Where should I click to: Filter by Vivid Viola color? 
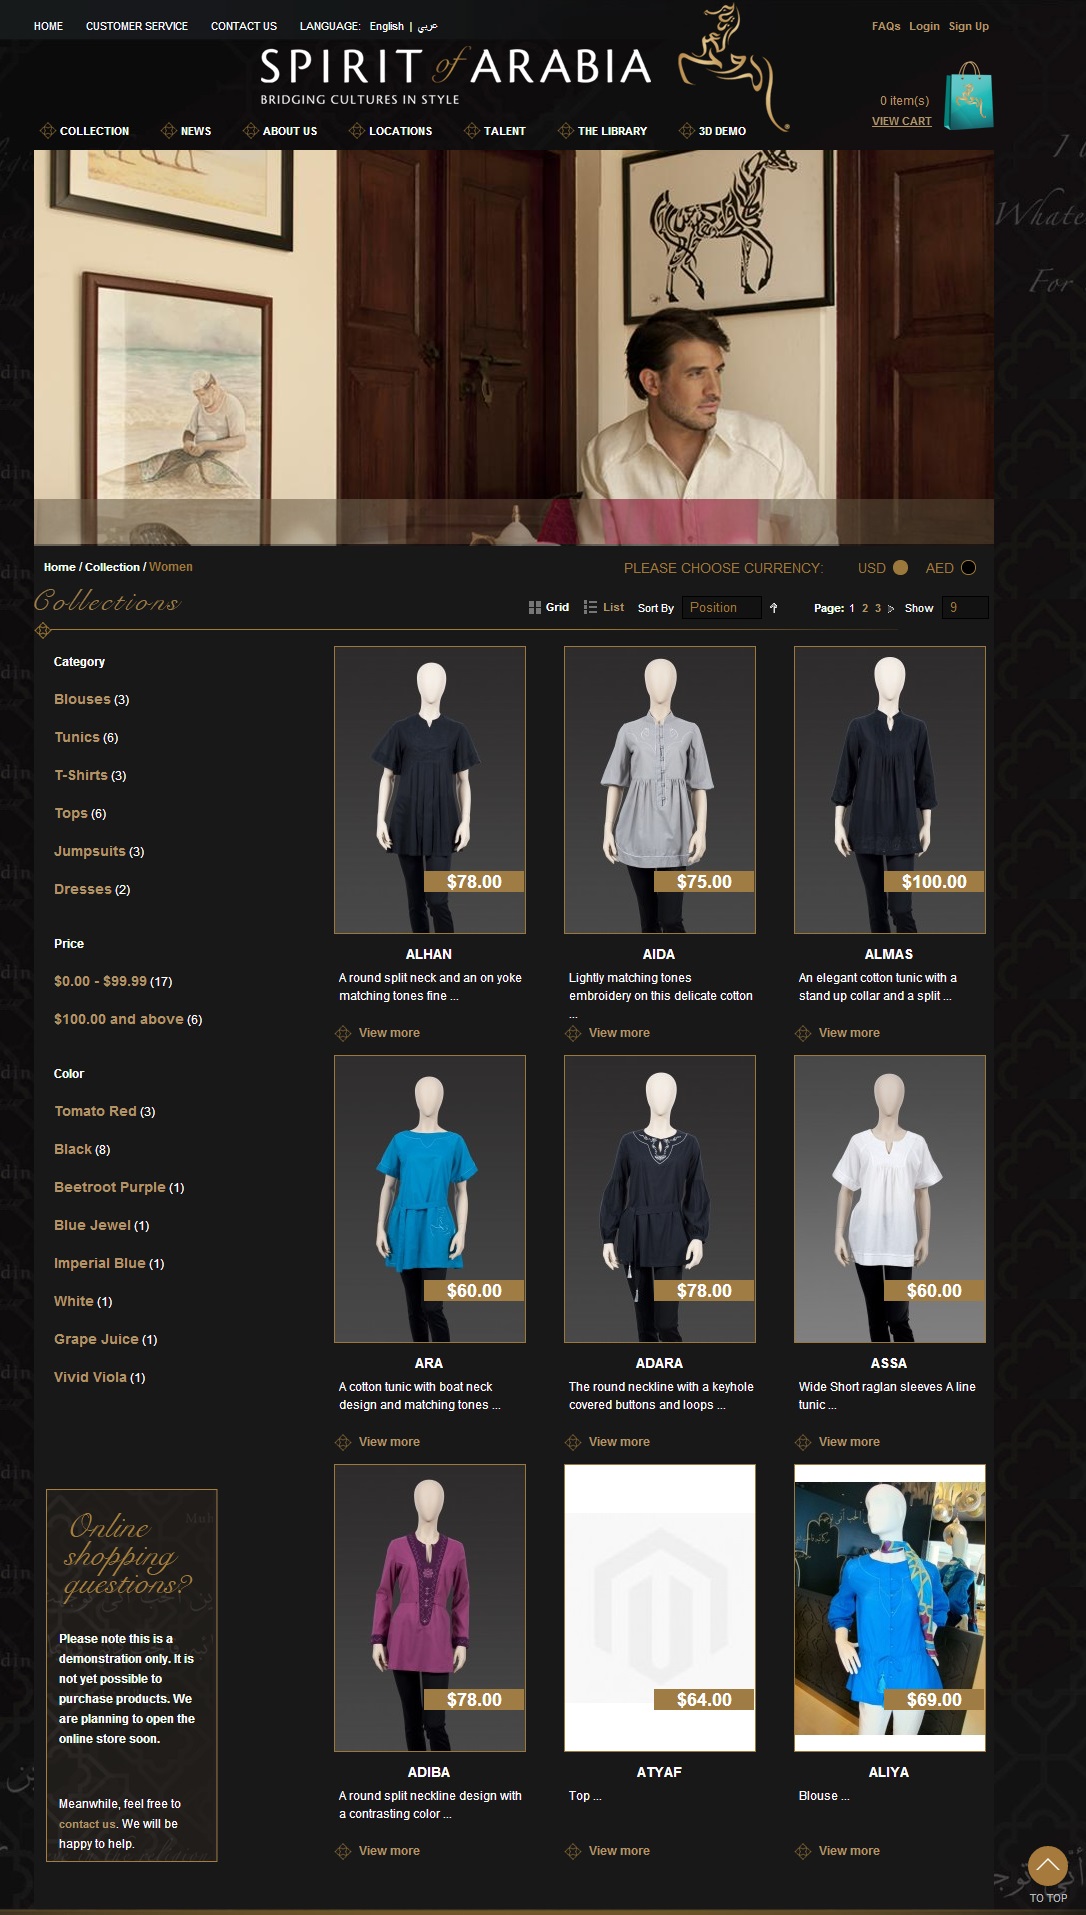point(90,1377)
